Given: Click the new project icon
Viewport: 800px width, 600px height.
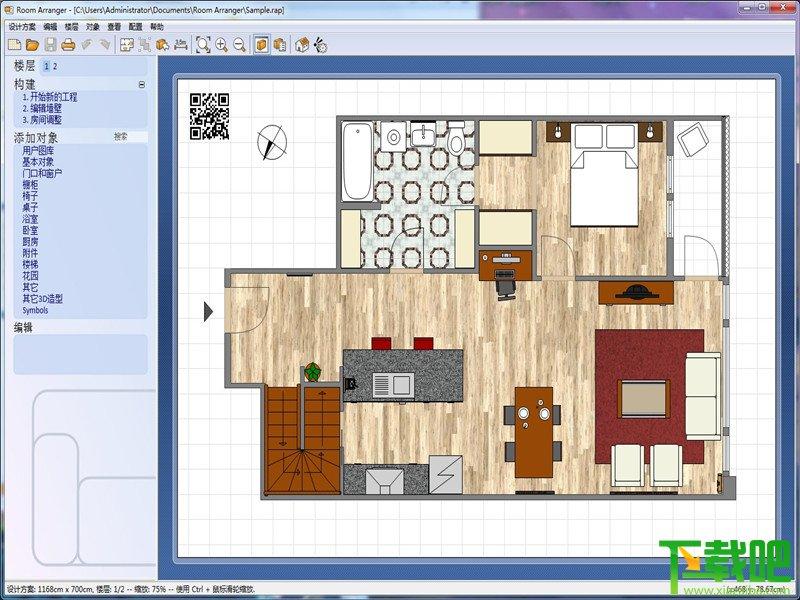Looking at the screenshot, I should tap(14, 45).
